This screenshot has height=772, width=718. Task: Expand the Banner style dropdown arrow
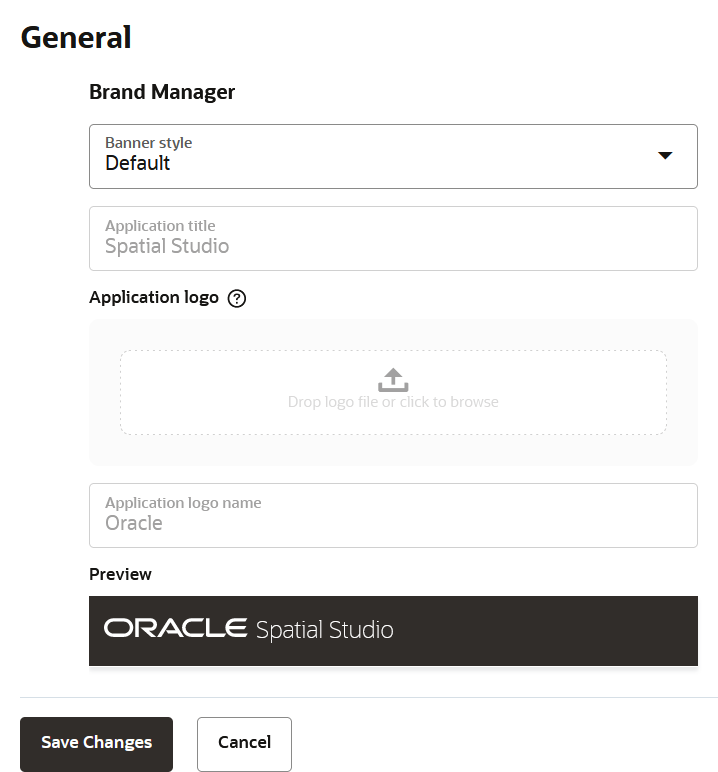click(x=665, y=155)
